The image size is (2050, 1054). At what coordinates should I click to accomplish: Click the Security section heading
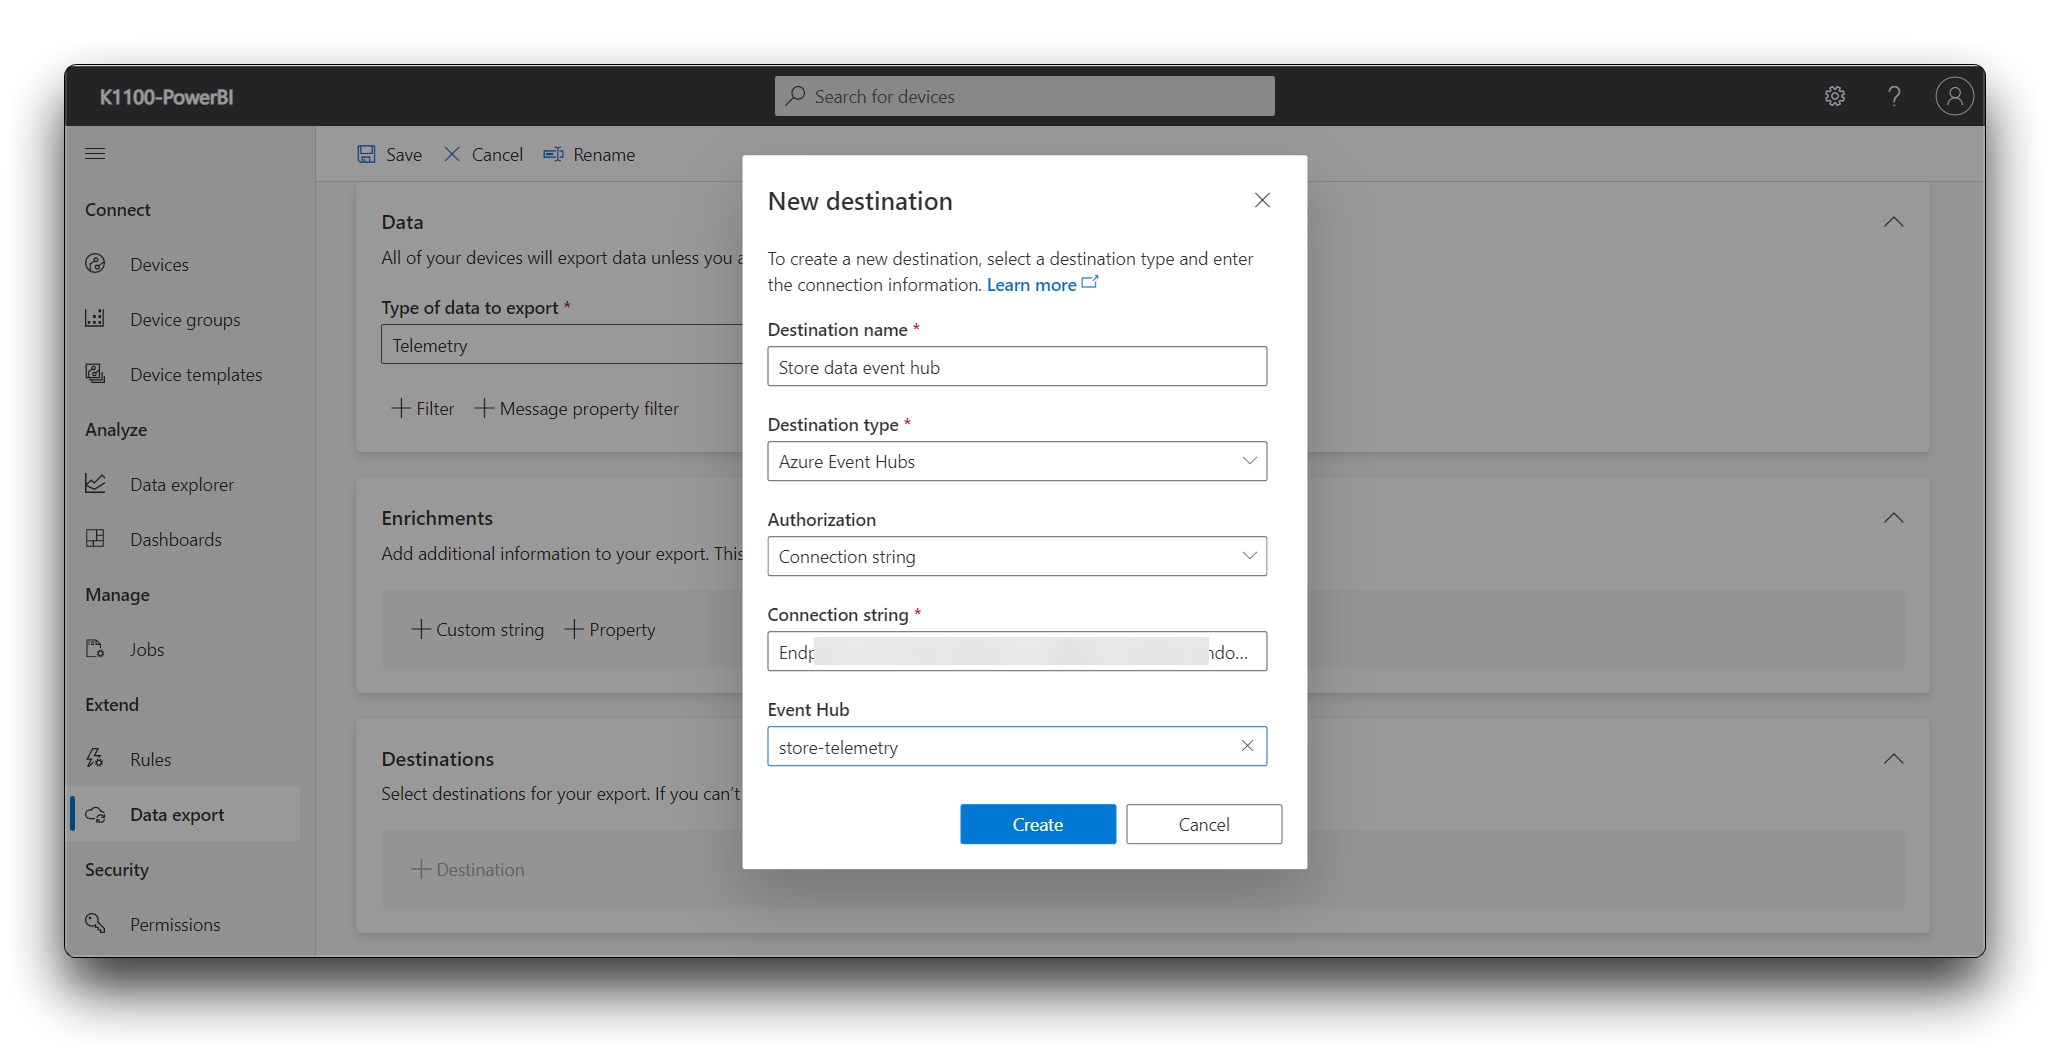pos(117,869)
